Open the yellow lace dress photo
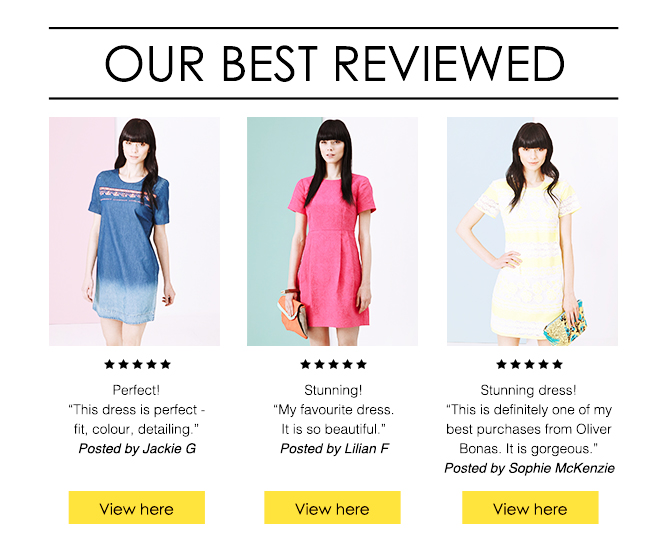670x551 pixels. (x=532, y=231)
